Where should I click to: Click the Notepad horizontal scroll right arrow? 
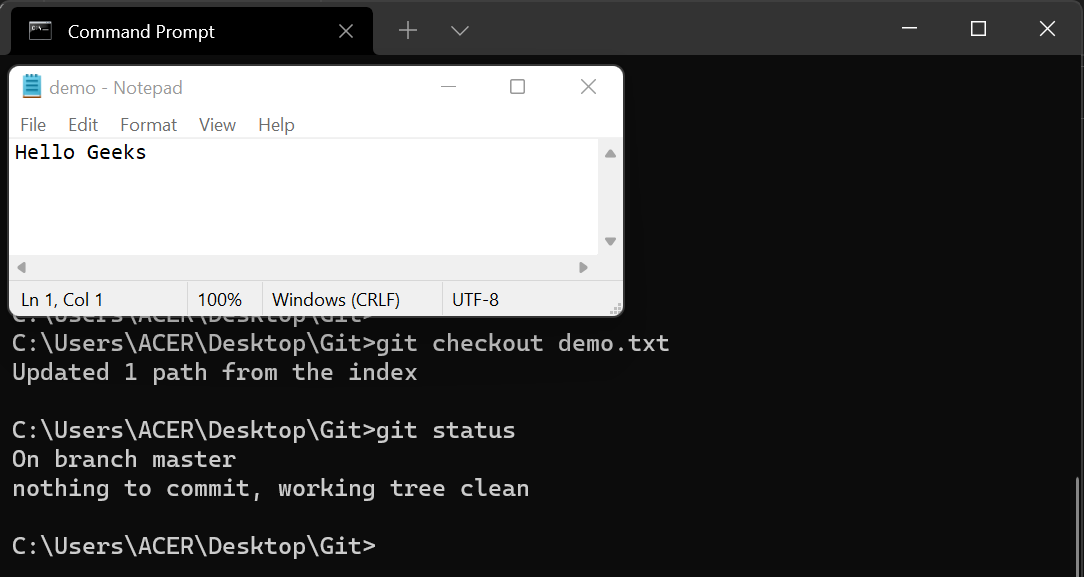pos(583,267)
